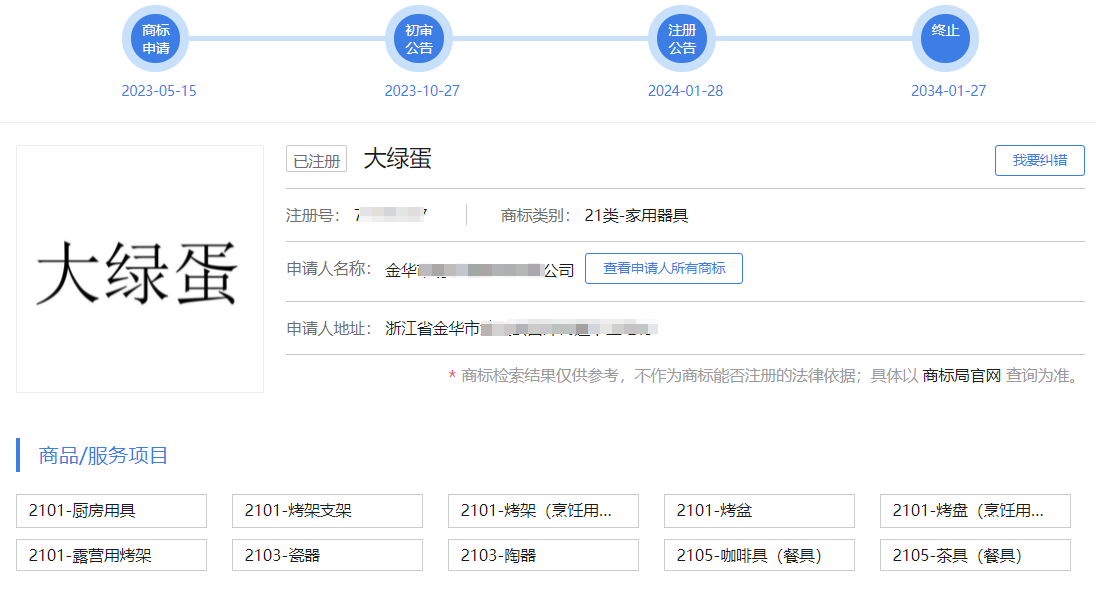Click the 商标申请 timeline step circle
This screenshot has height=592, width=1096.
coord(156,39)
